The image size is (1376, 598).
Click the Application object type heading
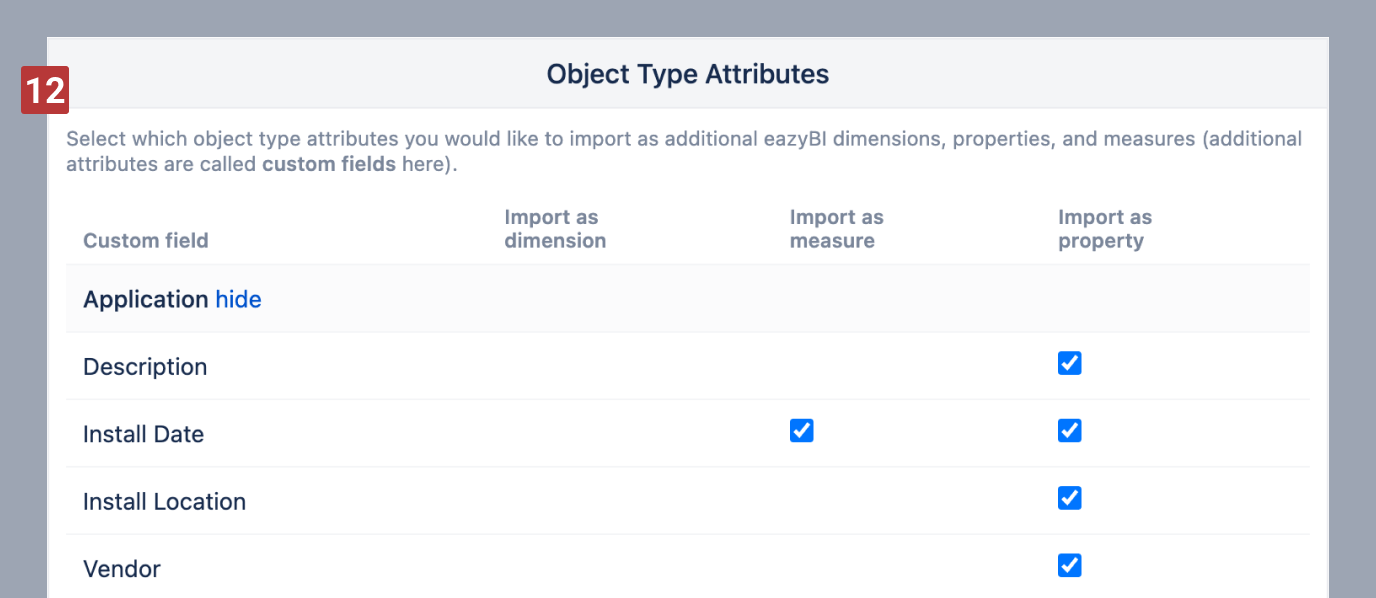point(146,299)
